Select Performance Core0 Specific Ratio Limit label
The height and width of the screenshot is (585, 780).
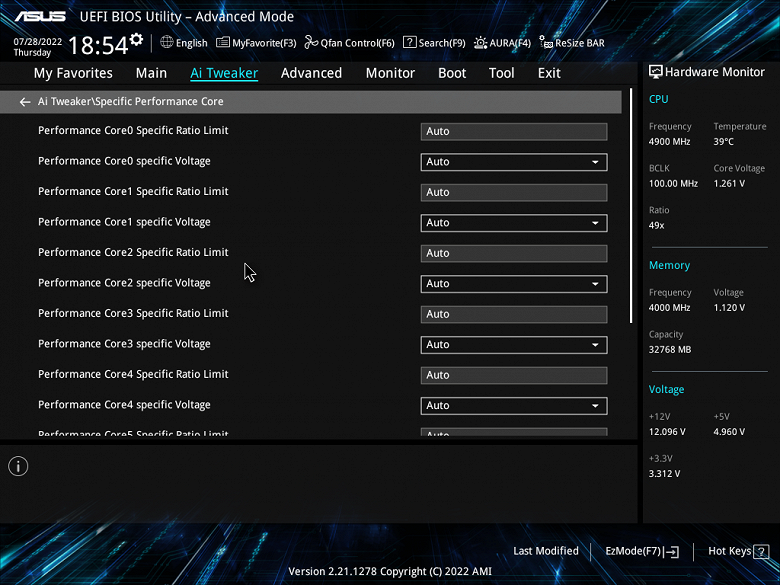coord(133,130)
